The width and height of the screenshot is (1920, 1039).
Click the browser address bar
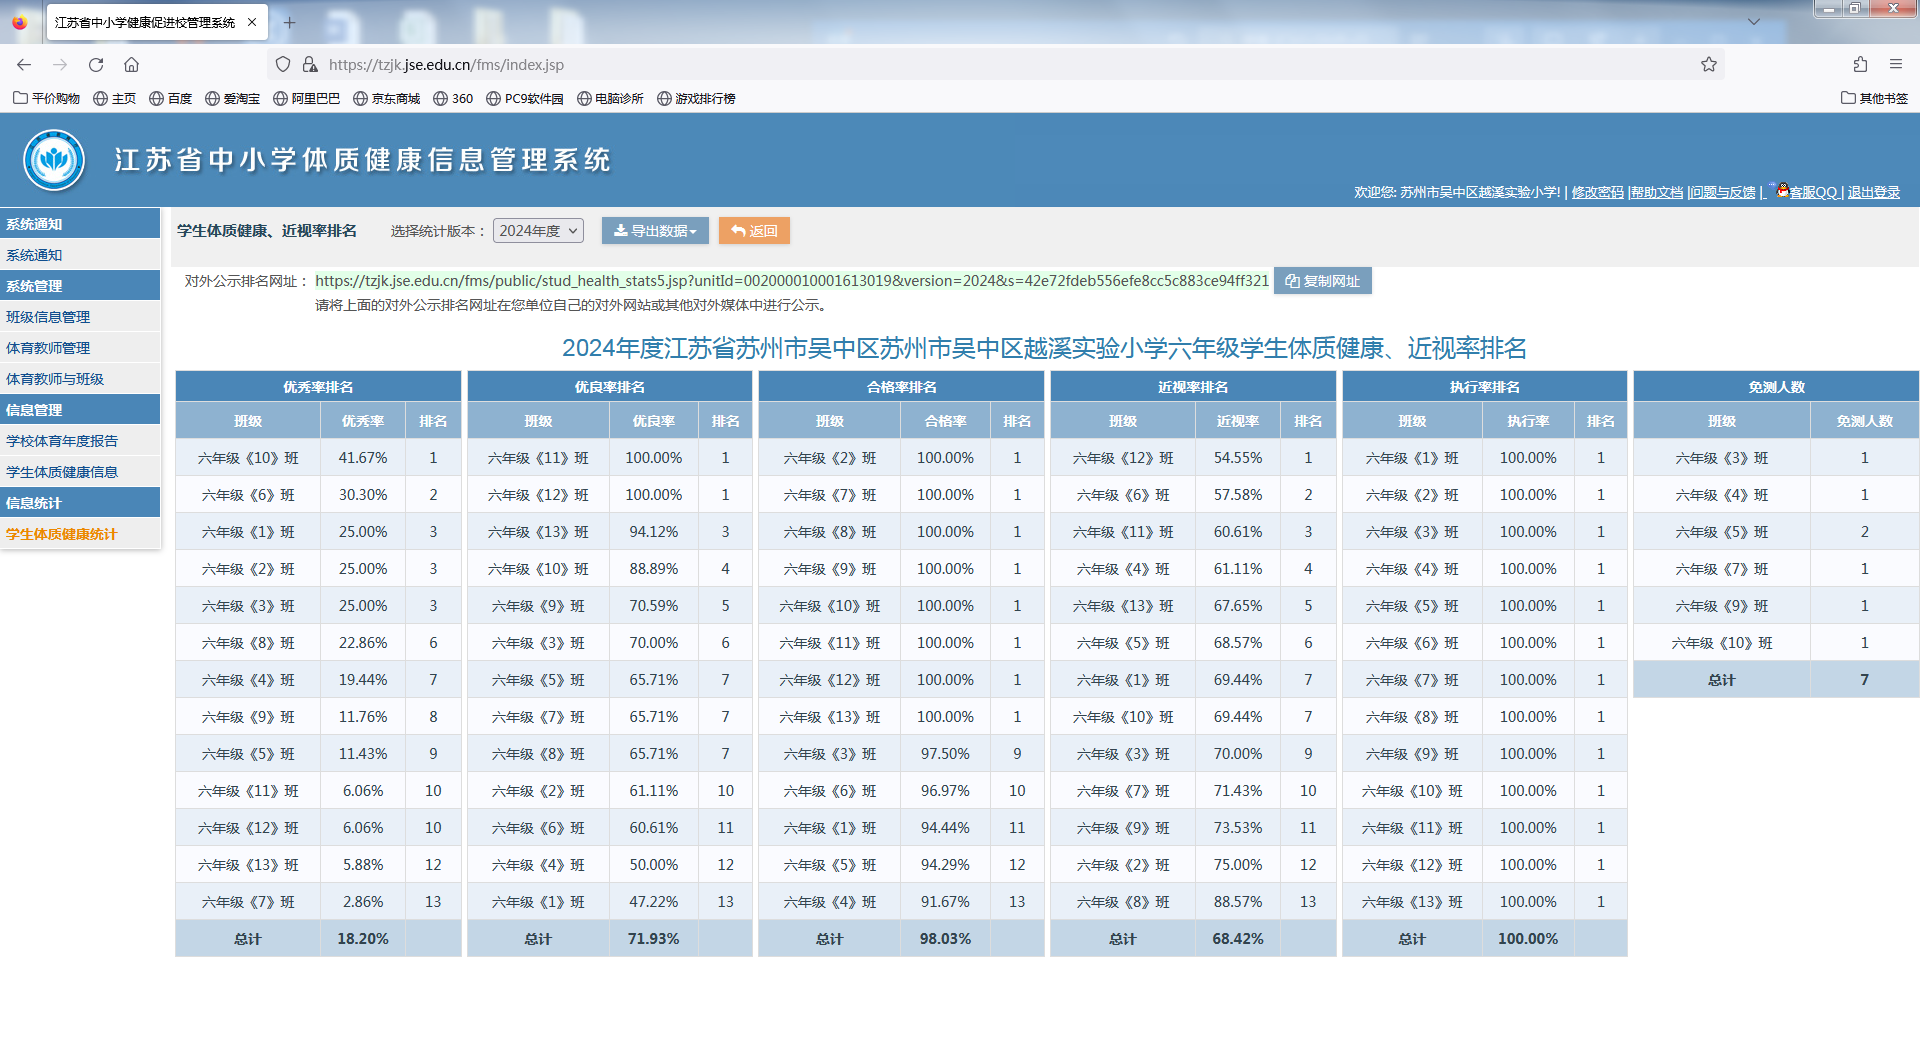1000,65
